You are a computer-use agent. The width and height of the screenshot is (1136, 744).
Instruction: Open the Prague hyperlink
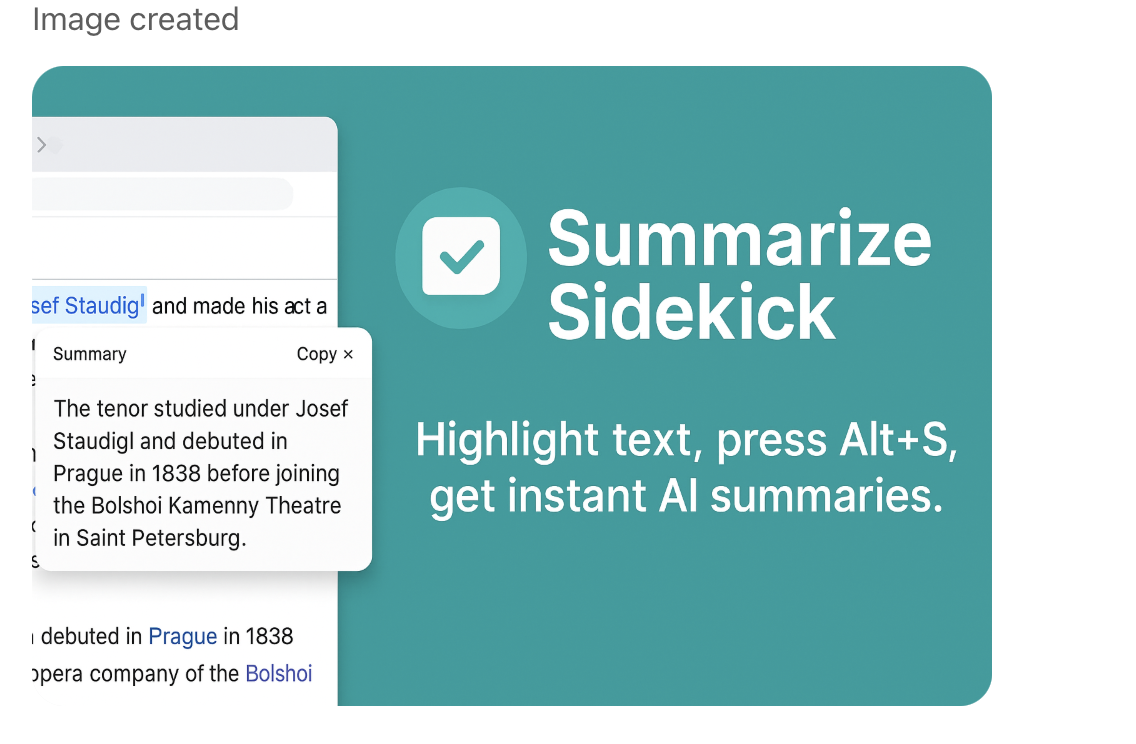183,636
